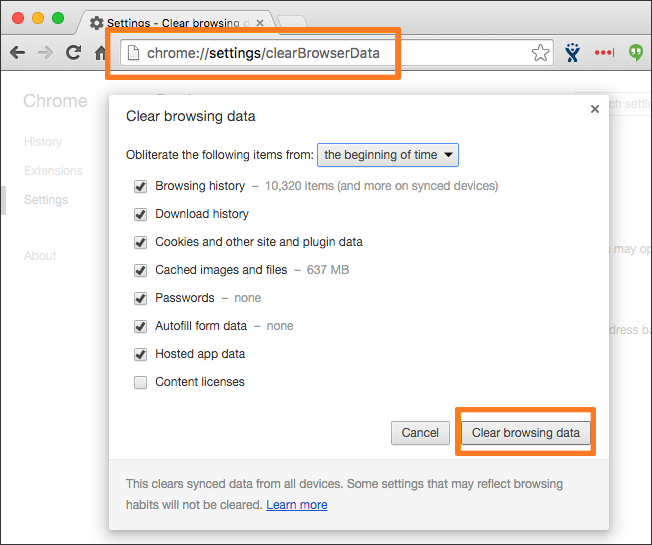Click the '637 MB' cache size text
This screenshot has width=652, height=545.
(x=328, y=270)
